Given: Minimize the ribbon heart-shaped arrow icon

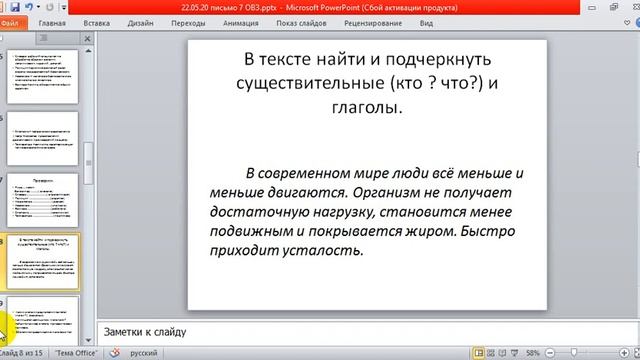Looking at the screenshot, I should pyautogui.click(x=627, y=23).
